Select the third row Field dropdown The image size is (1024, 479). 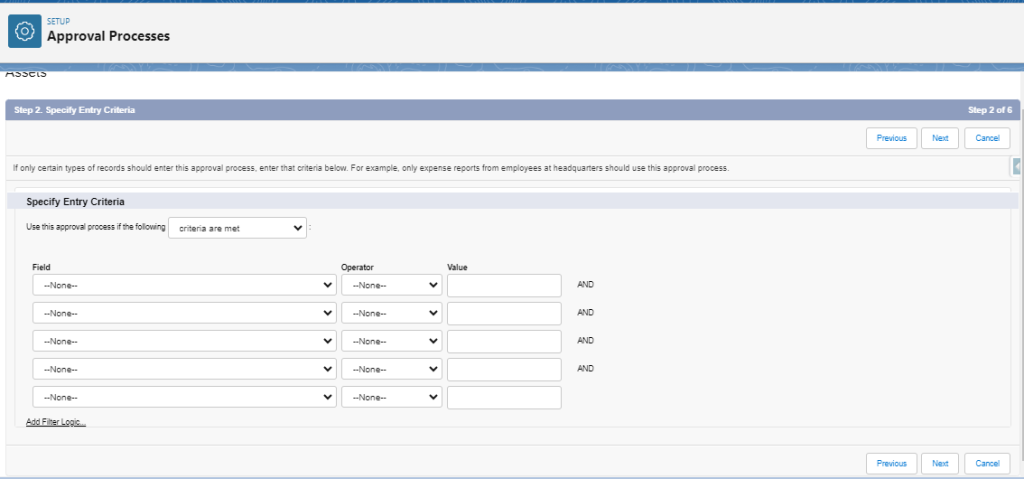pyautogui.click(x=184, y=341)
